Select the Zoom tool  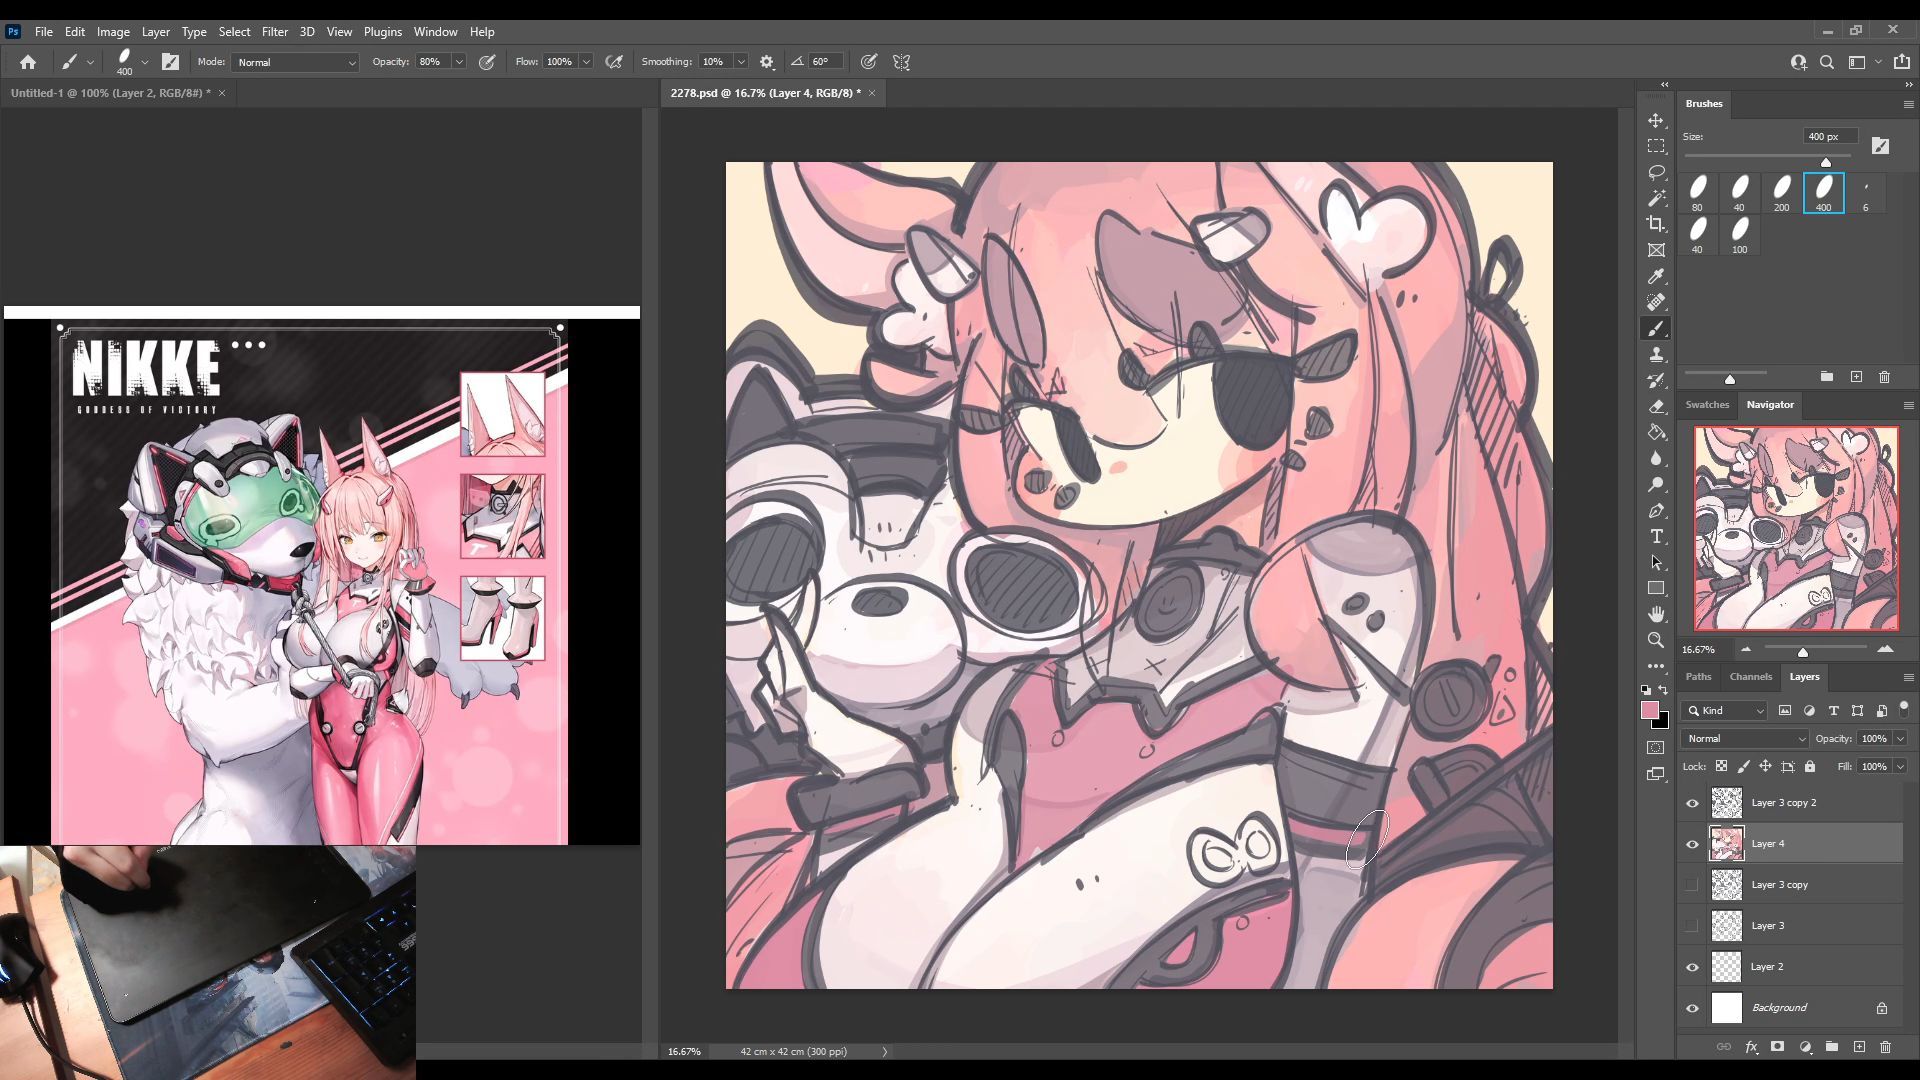(x=1656, y=640)
